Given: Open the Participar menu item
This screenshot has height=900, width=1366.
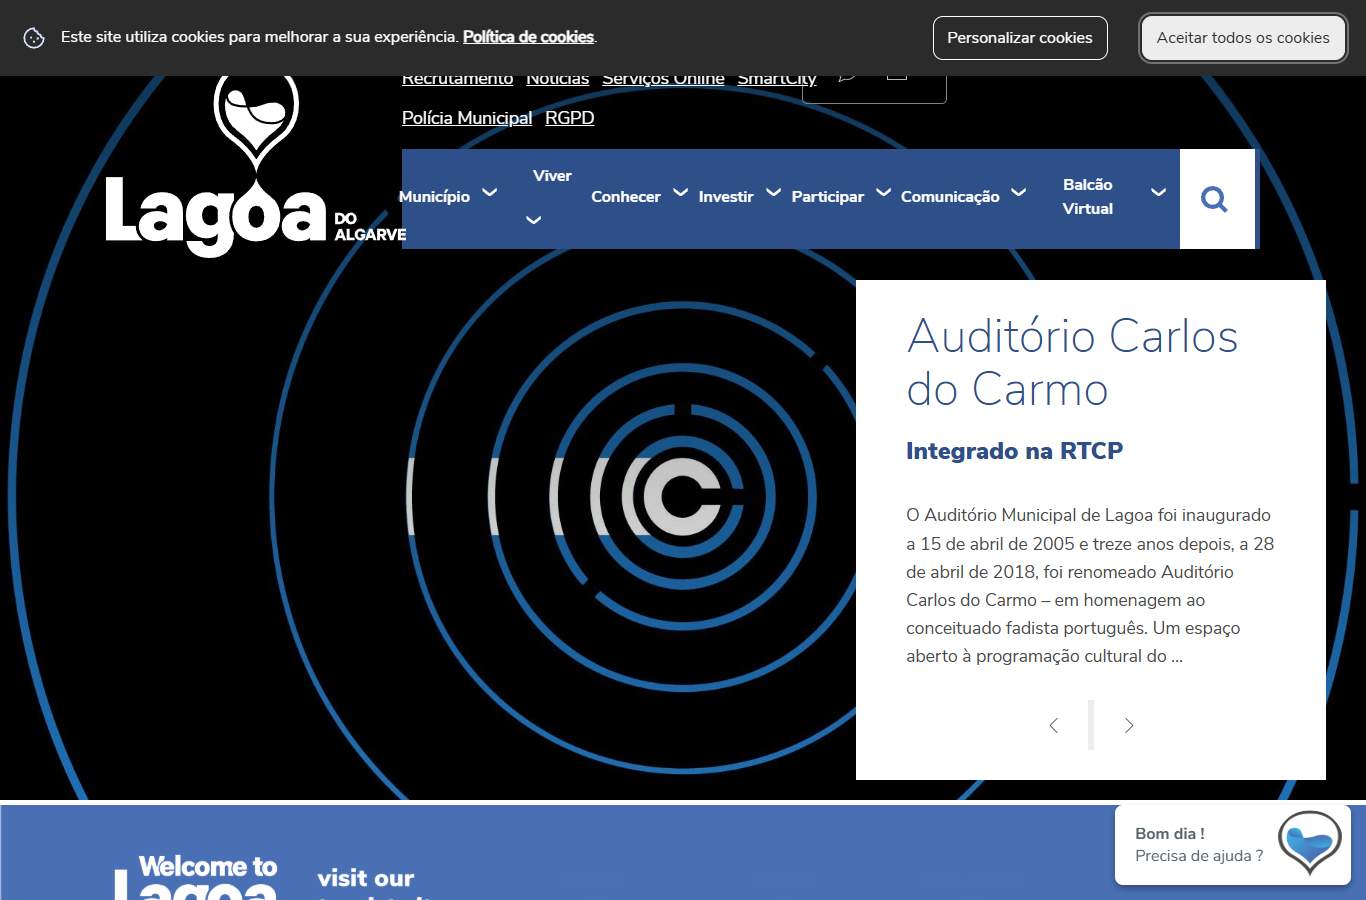Looking at the screenshot, I should click(x=828, y=197).
